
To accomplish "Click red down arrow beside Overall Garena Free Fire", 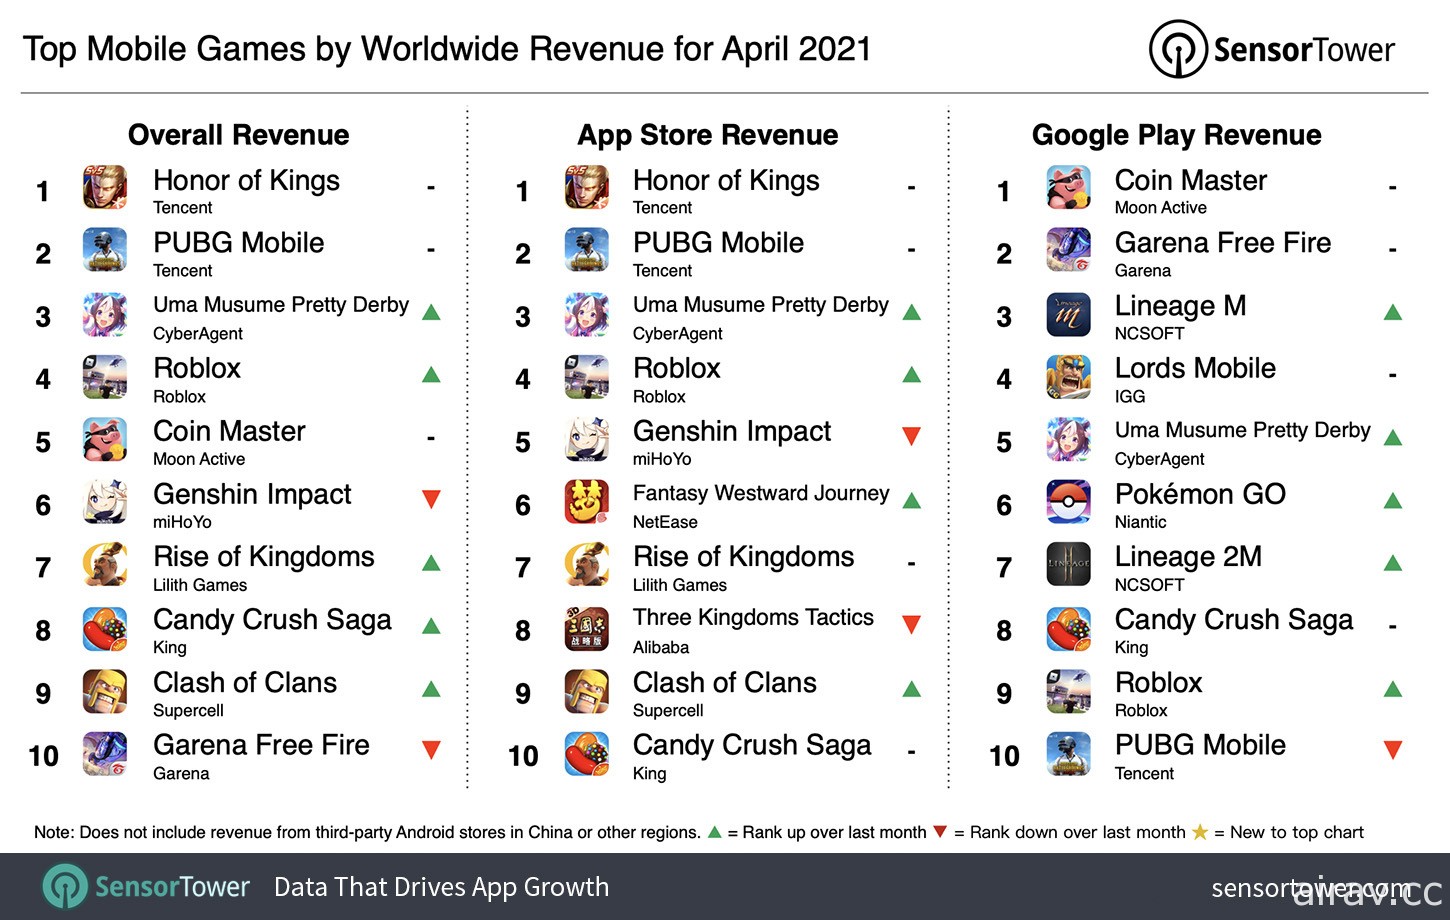I will tap(431, 750).
